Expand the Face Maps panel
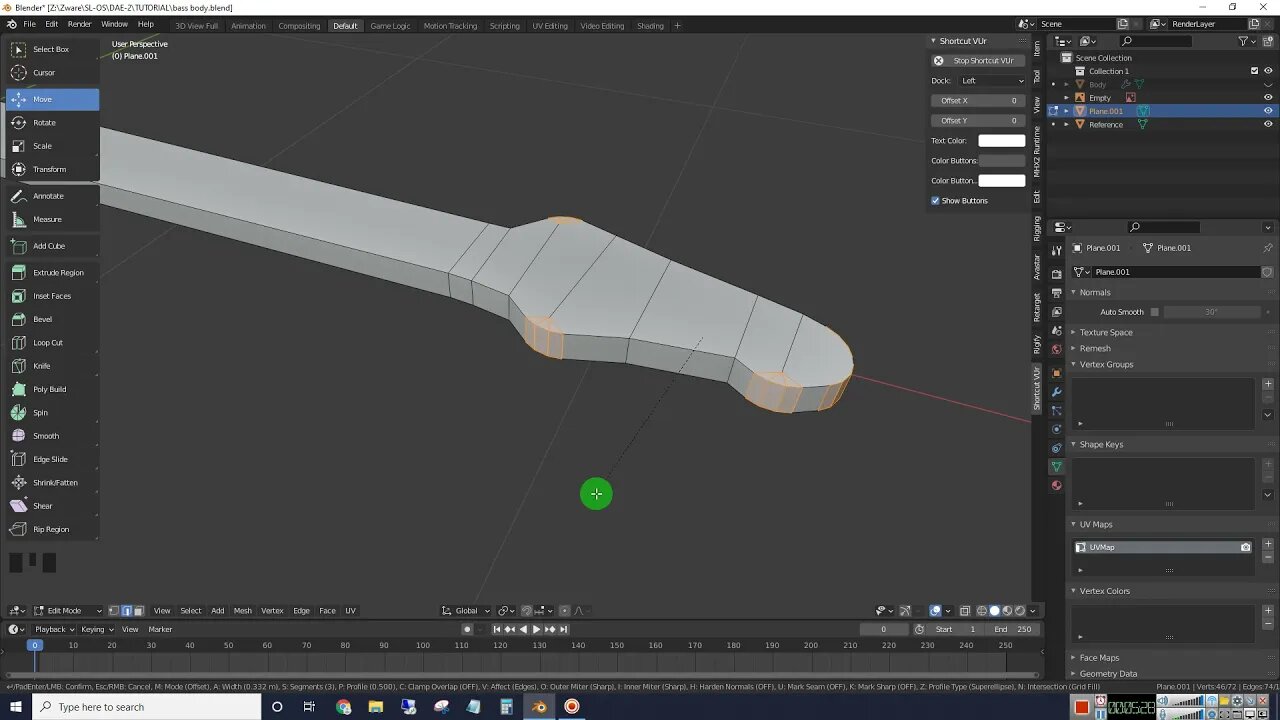1280x720 pixels. coord(1099,658)
